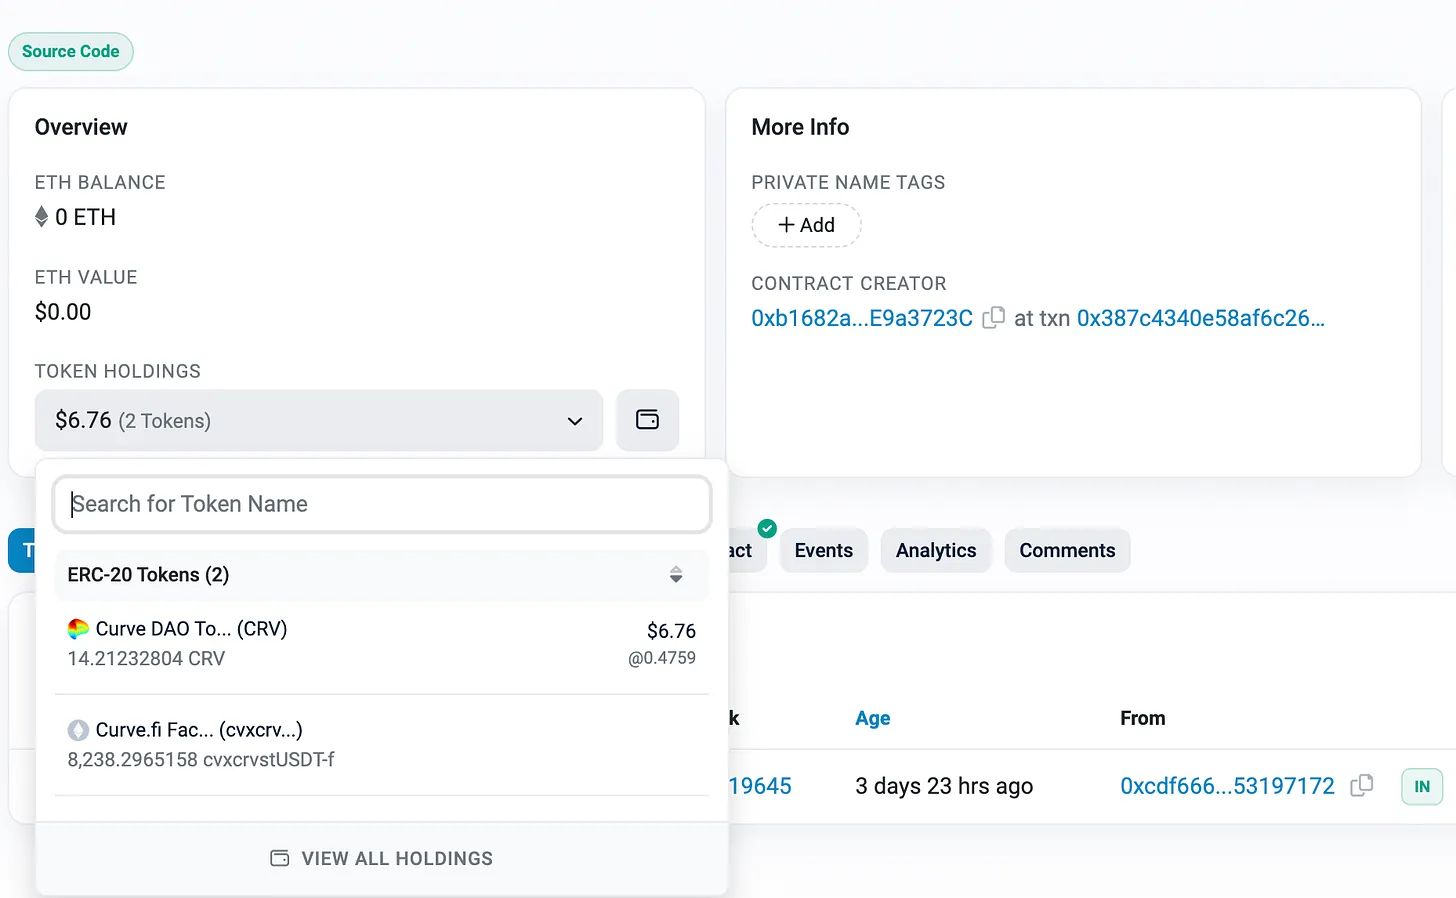Focus the Search for Token Name field
1456x898 pixels.
381,504
